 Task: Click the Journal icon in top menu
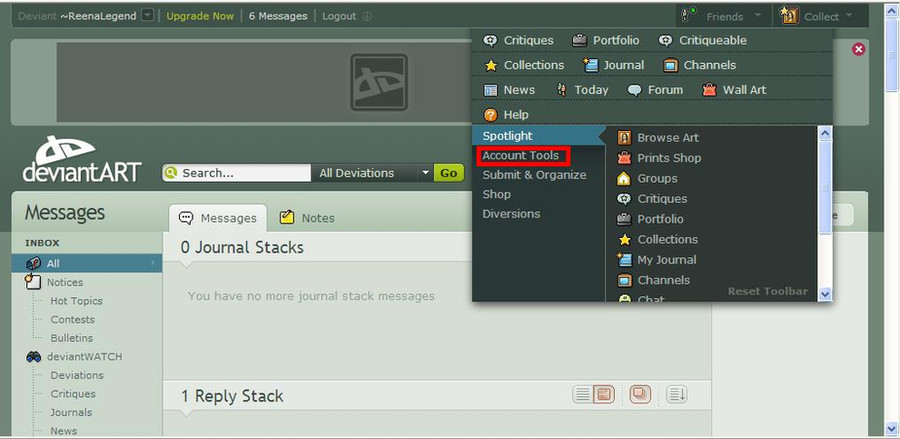[x=591, y=65]
